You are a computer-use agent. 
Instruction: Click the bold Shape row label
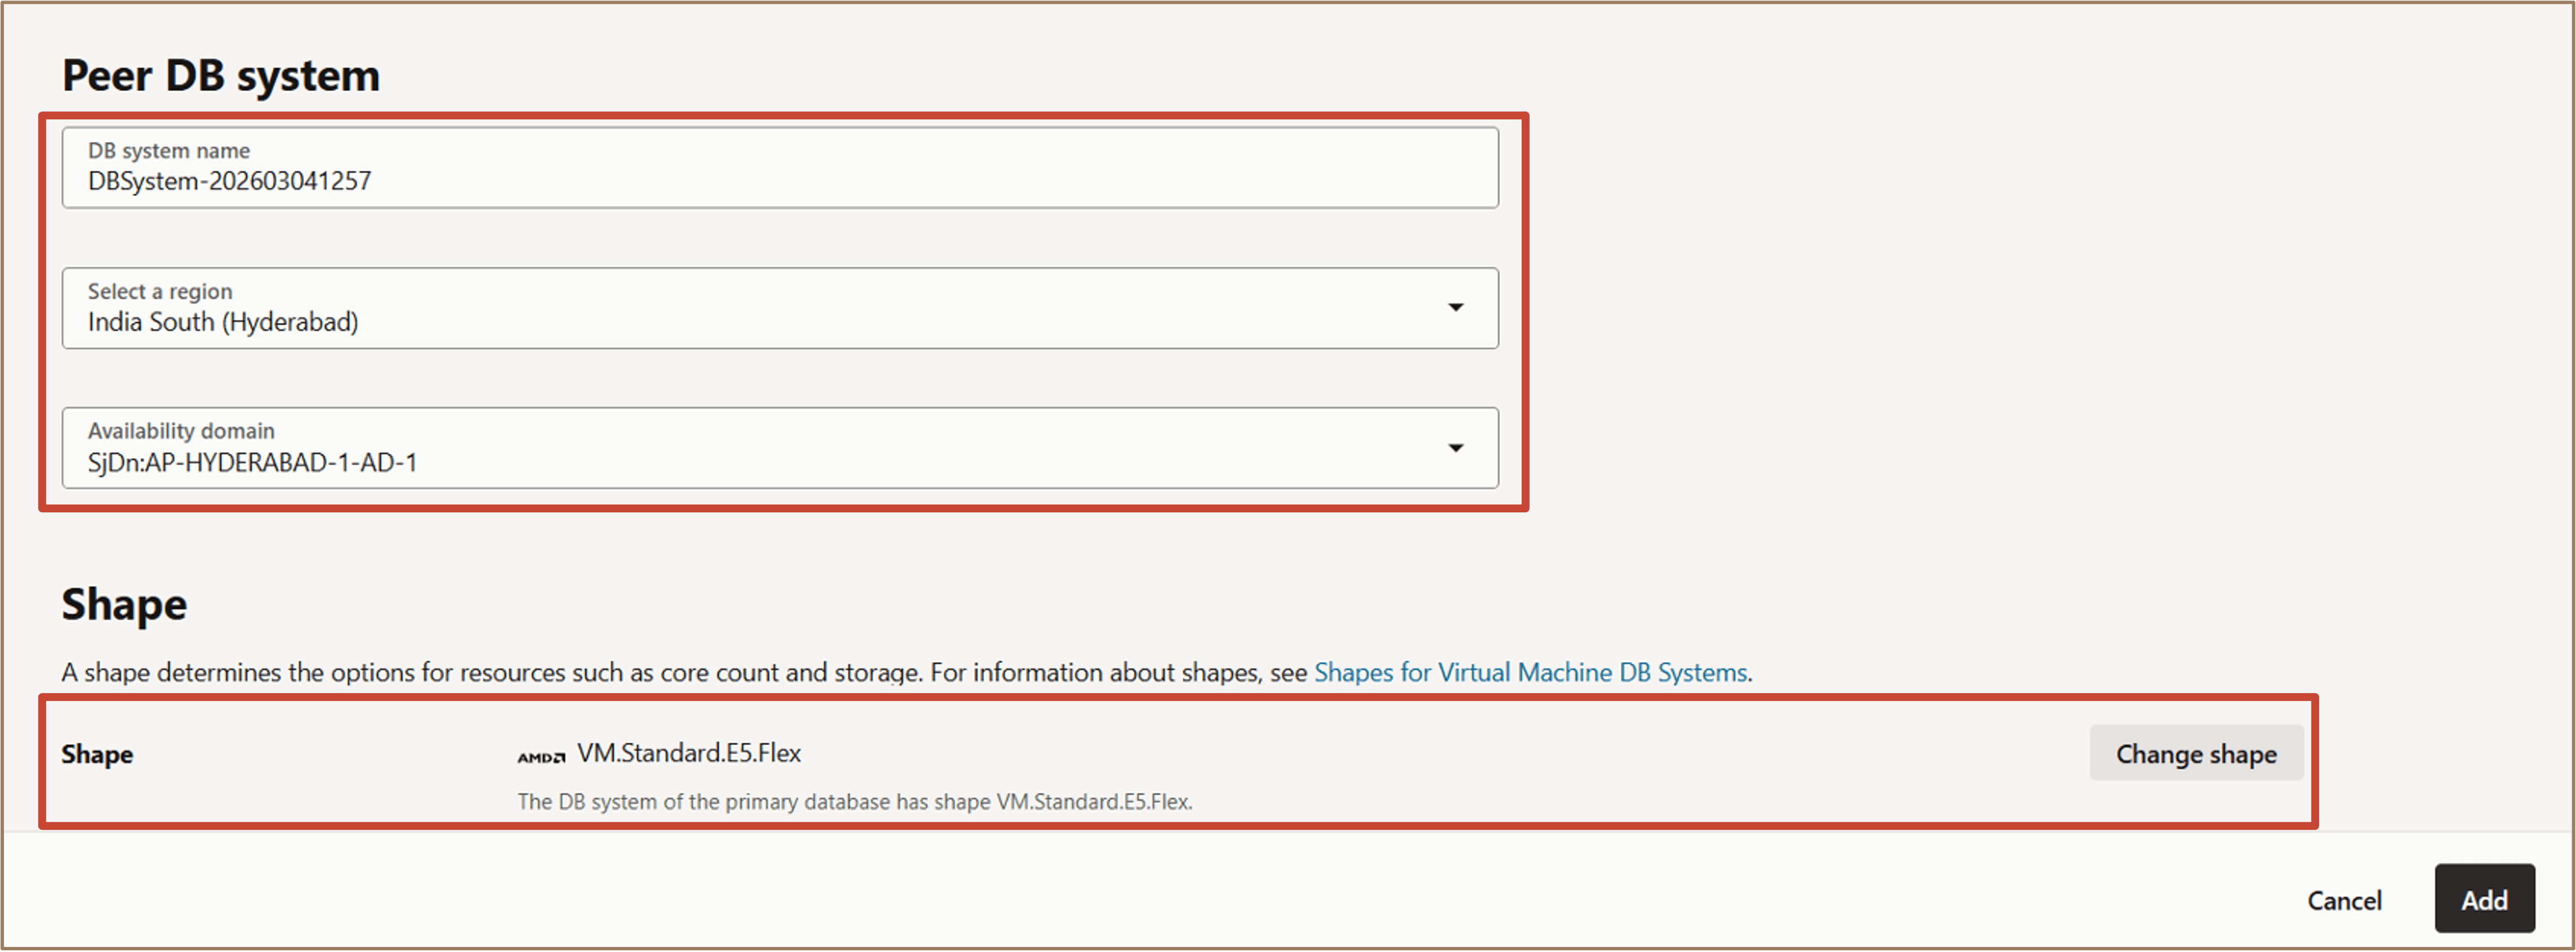tap(97, 754)
